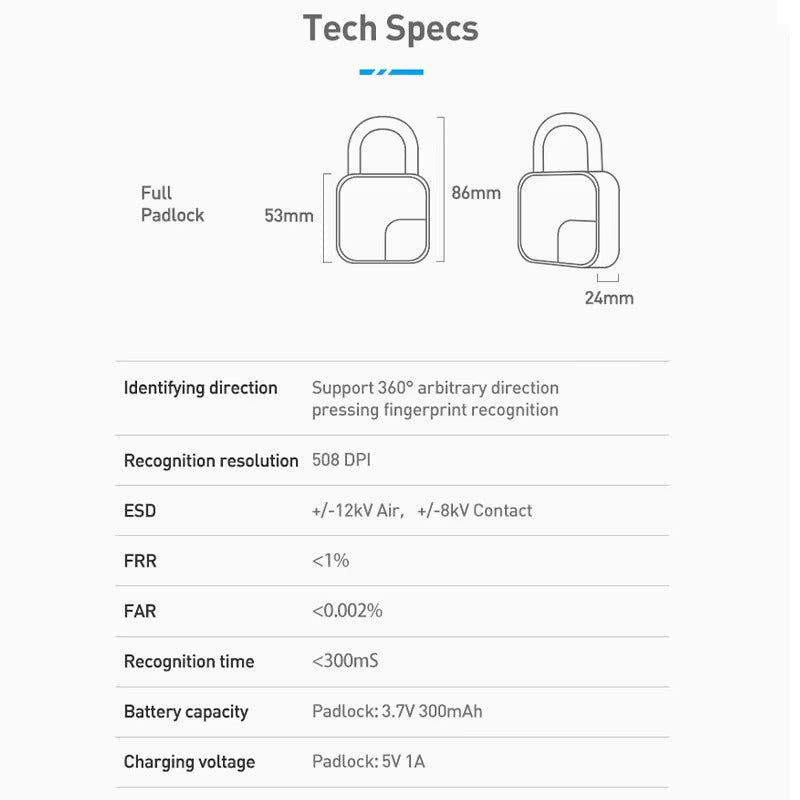Click the +/-8kV Contact value
The width and height of the screenshot is (800, 800).
click(x=474, y=511)
